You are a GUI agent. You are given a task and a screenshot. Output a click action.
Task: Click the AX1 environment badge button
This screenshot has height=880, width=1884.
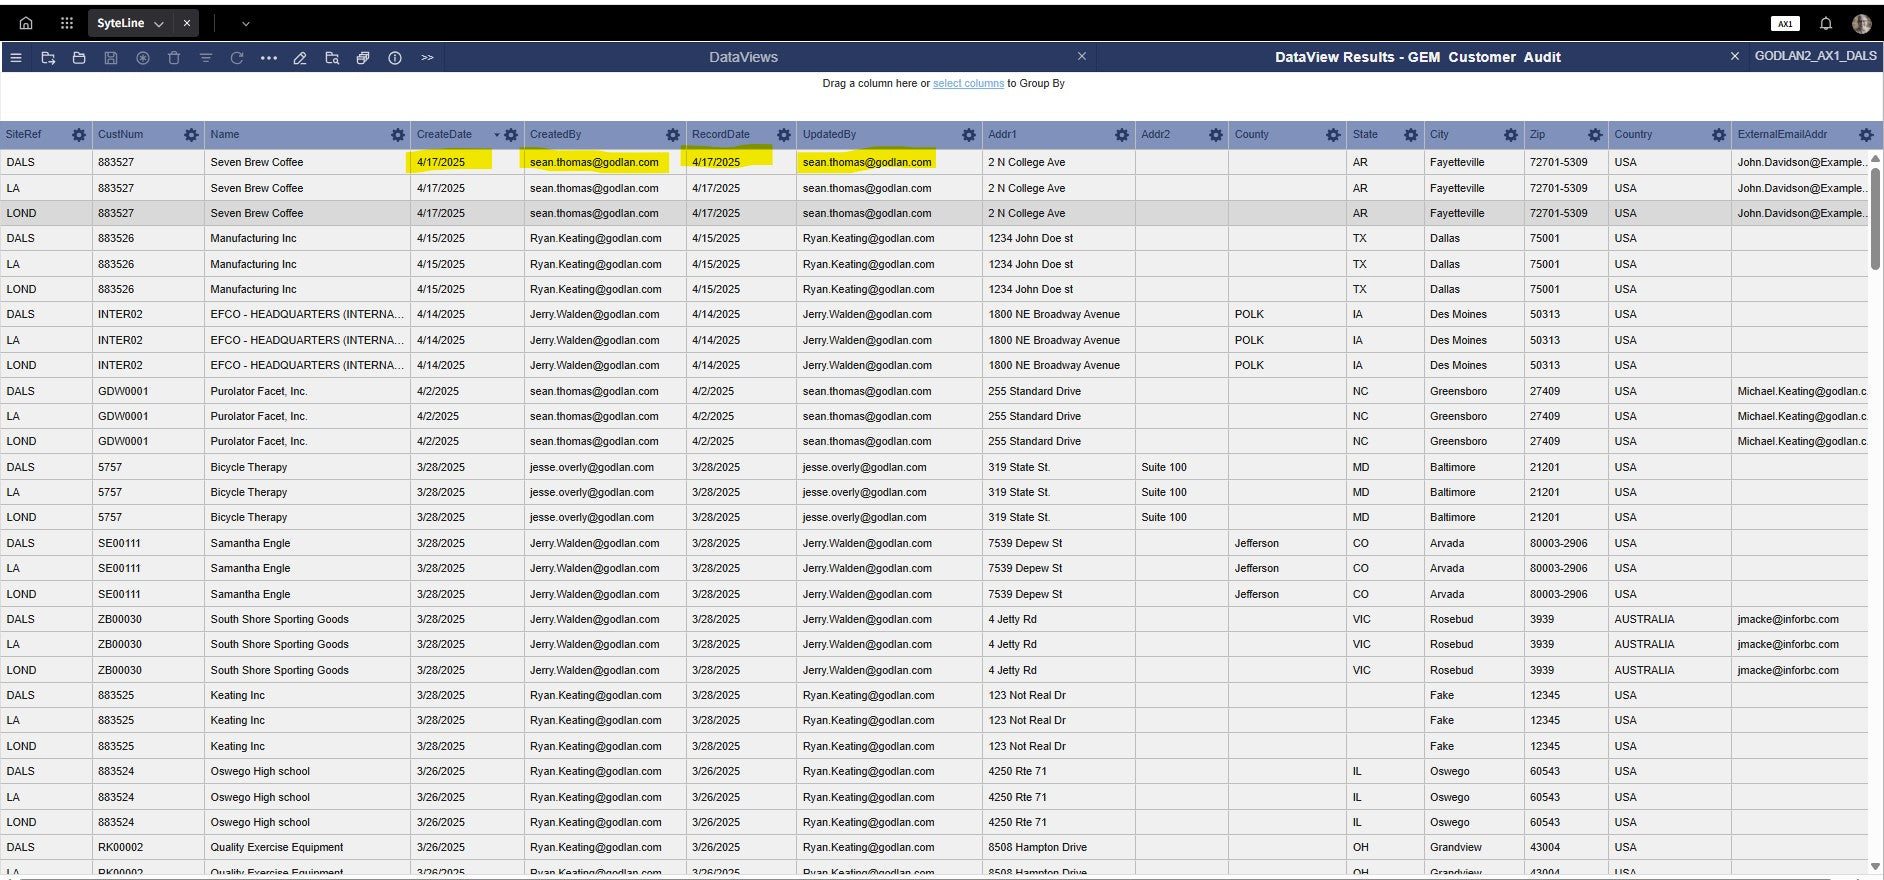tap(1785, 23)
